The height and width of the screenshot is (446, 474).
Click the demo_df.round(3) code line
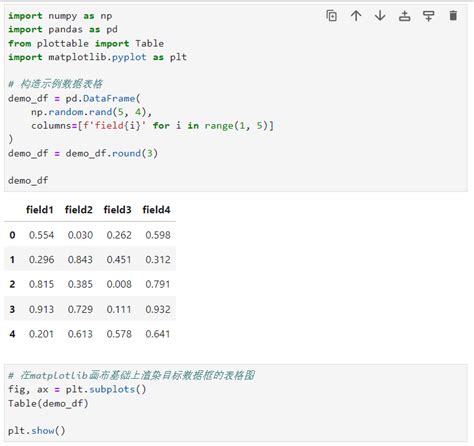(83, 153)
